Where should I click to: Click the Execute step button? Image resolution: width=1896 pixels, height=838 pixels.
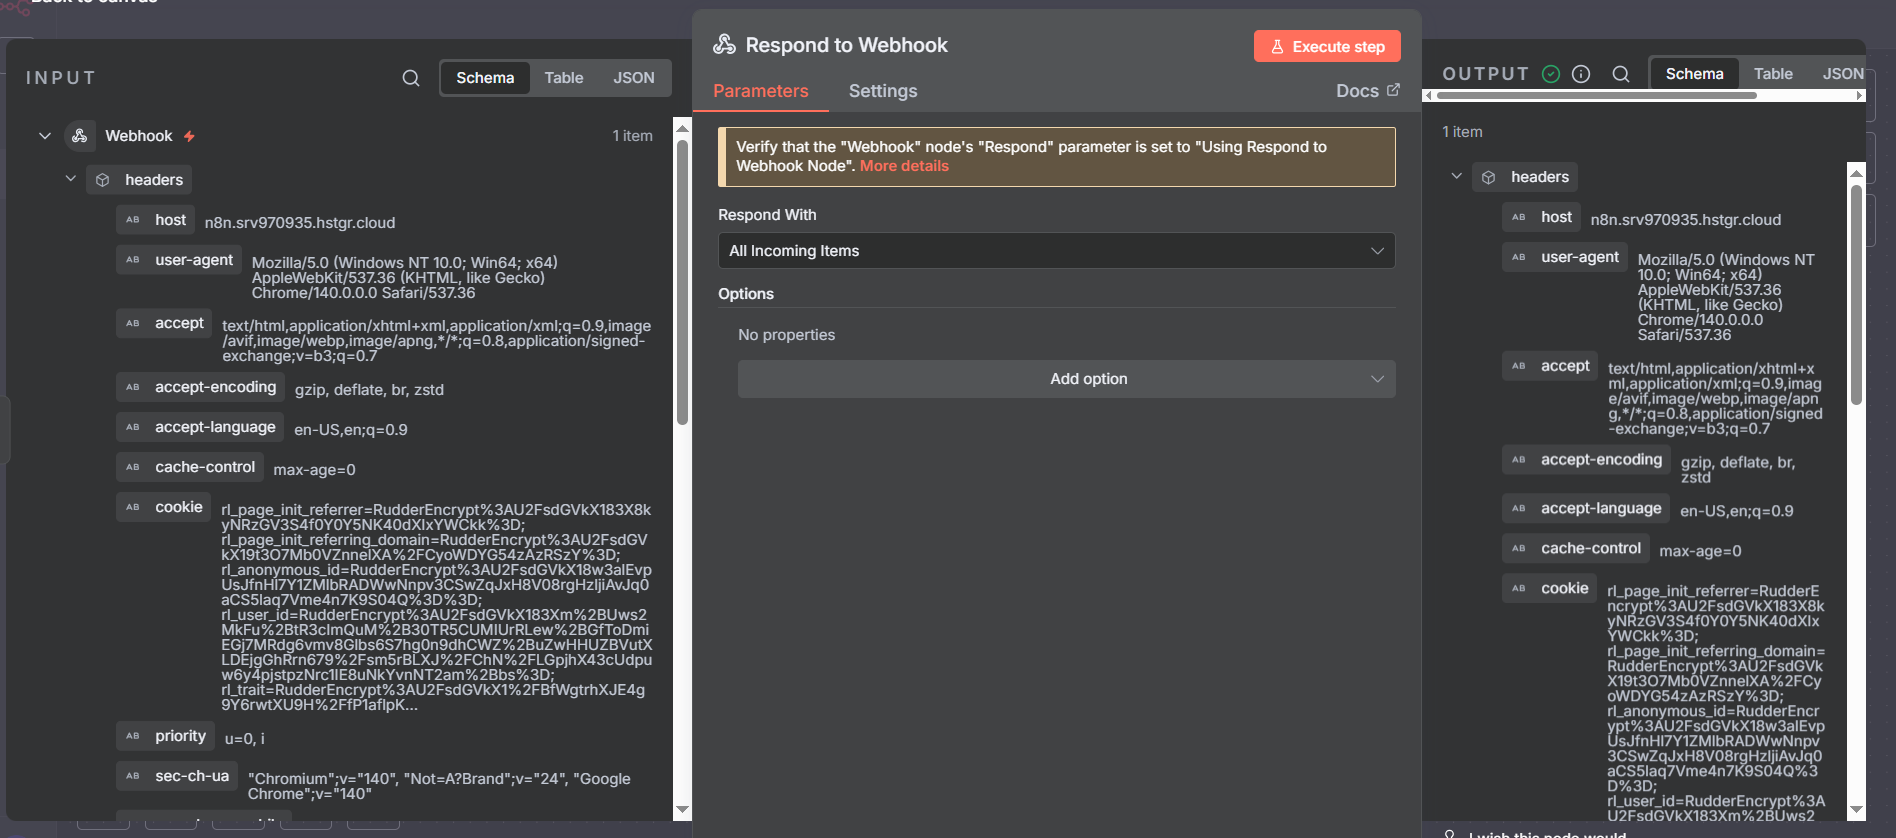(1327, 46)
